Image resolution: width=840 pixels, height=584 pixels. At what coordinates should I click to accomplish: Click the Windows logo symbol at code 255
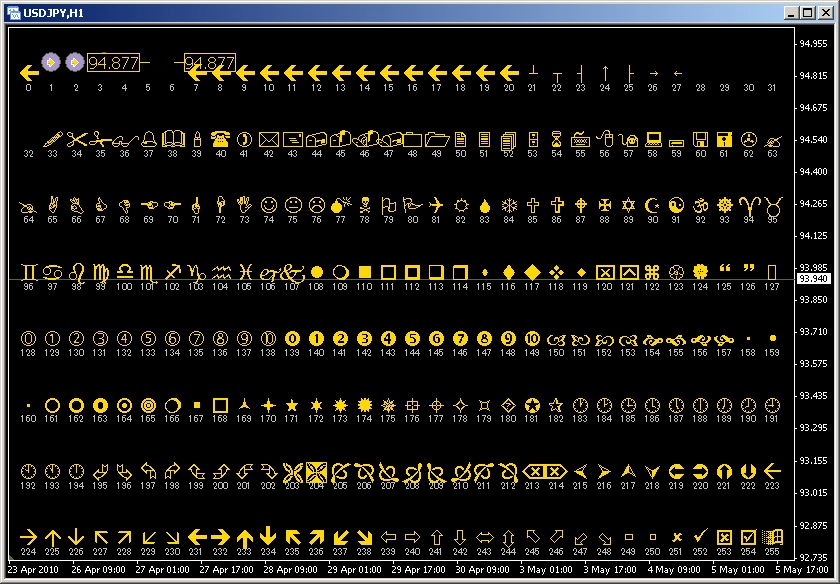pos(771,537)
